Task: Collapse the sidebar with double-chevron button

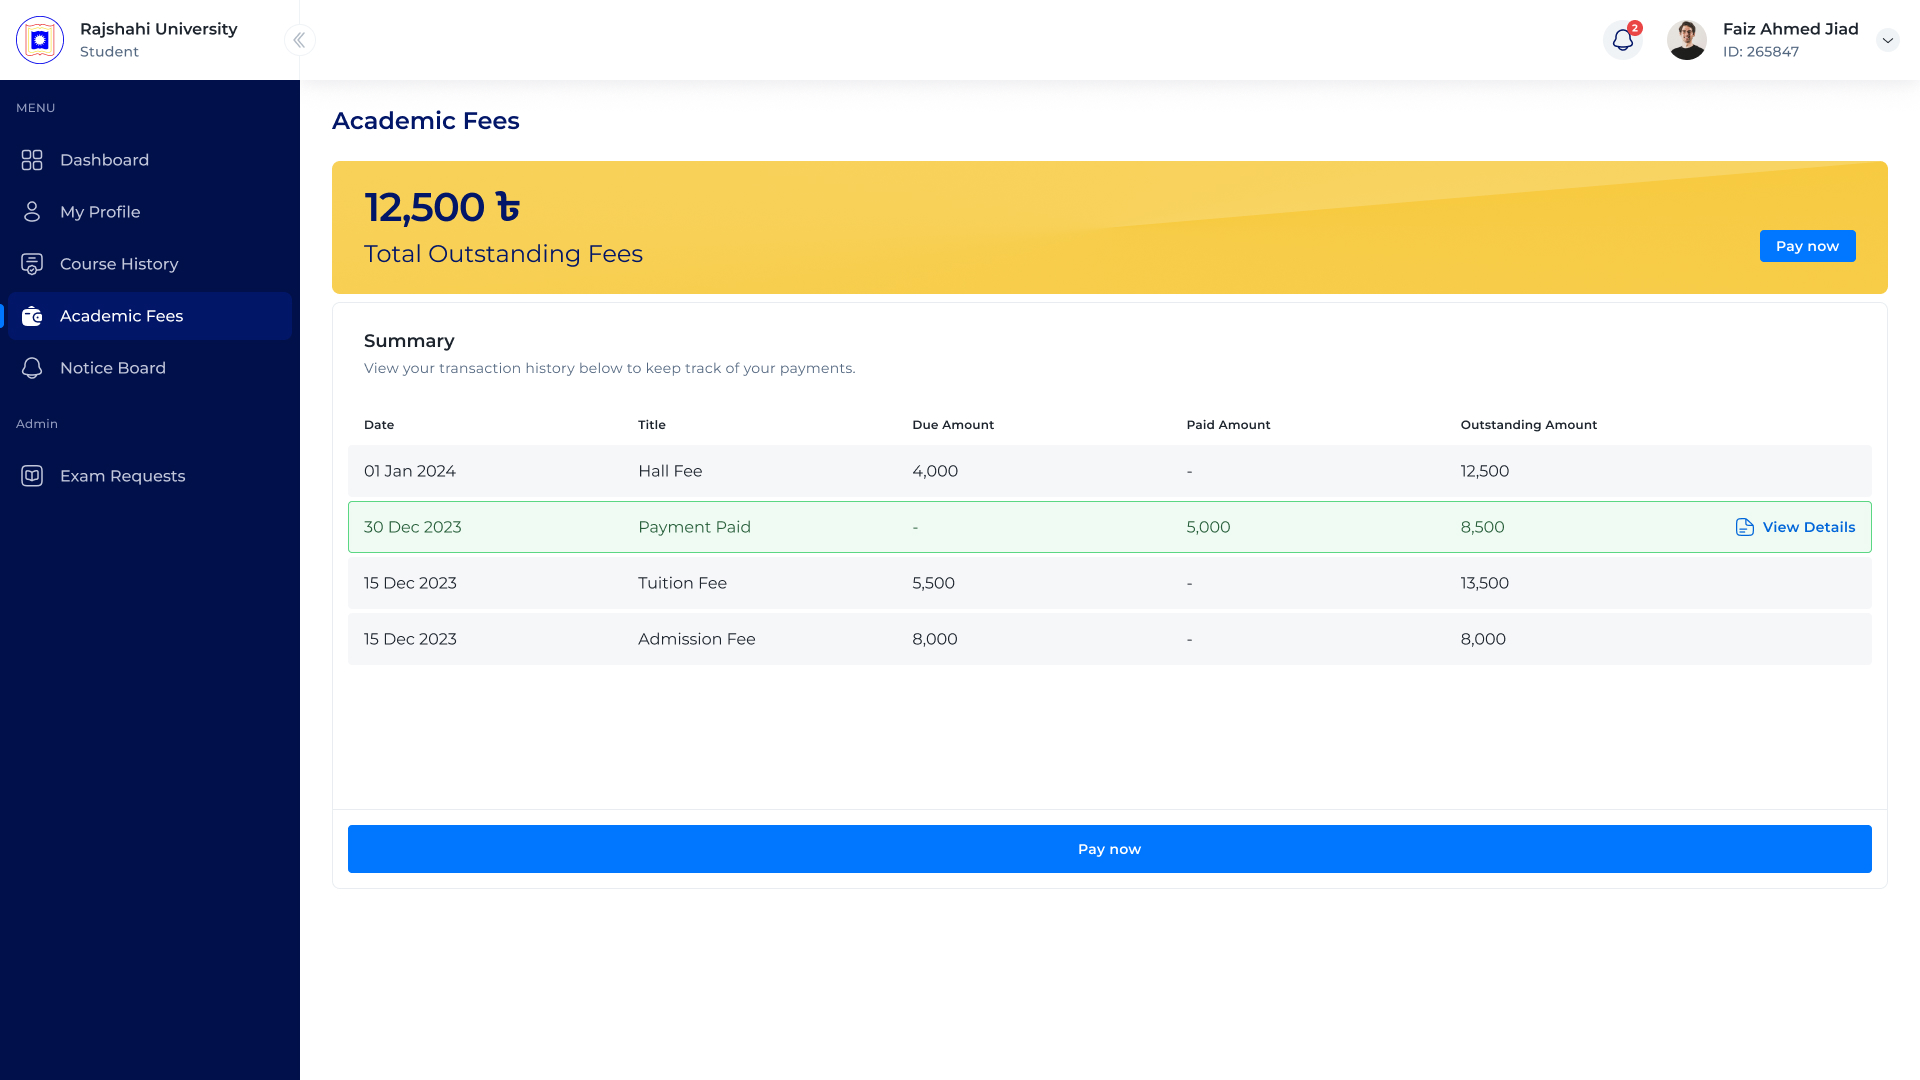Action: point(299,40)
